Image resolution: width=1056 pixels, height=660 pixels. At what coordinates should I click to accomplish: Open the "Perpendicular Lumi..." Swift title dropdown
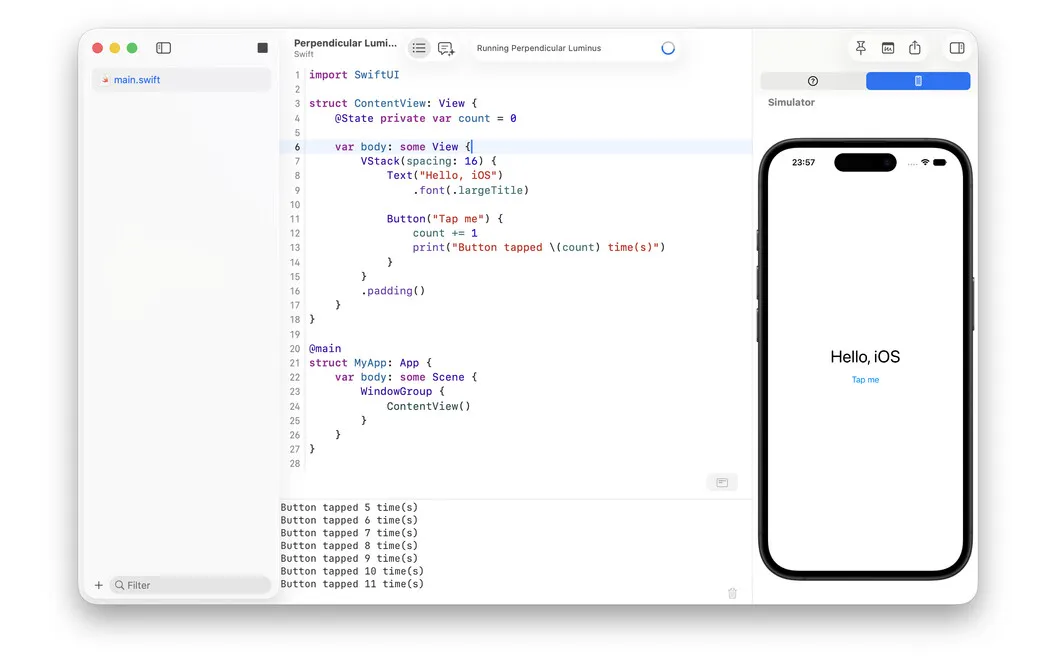[x=345, y=47]
